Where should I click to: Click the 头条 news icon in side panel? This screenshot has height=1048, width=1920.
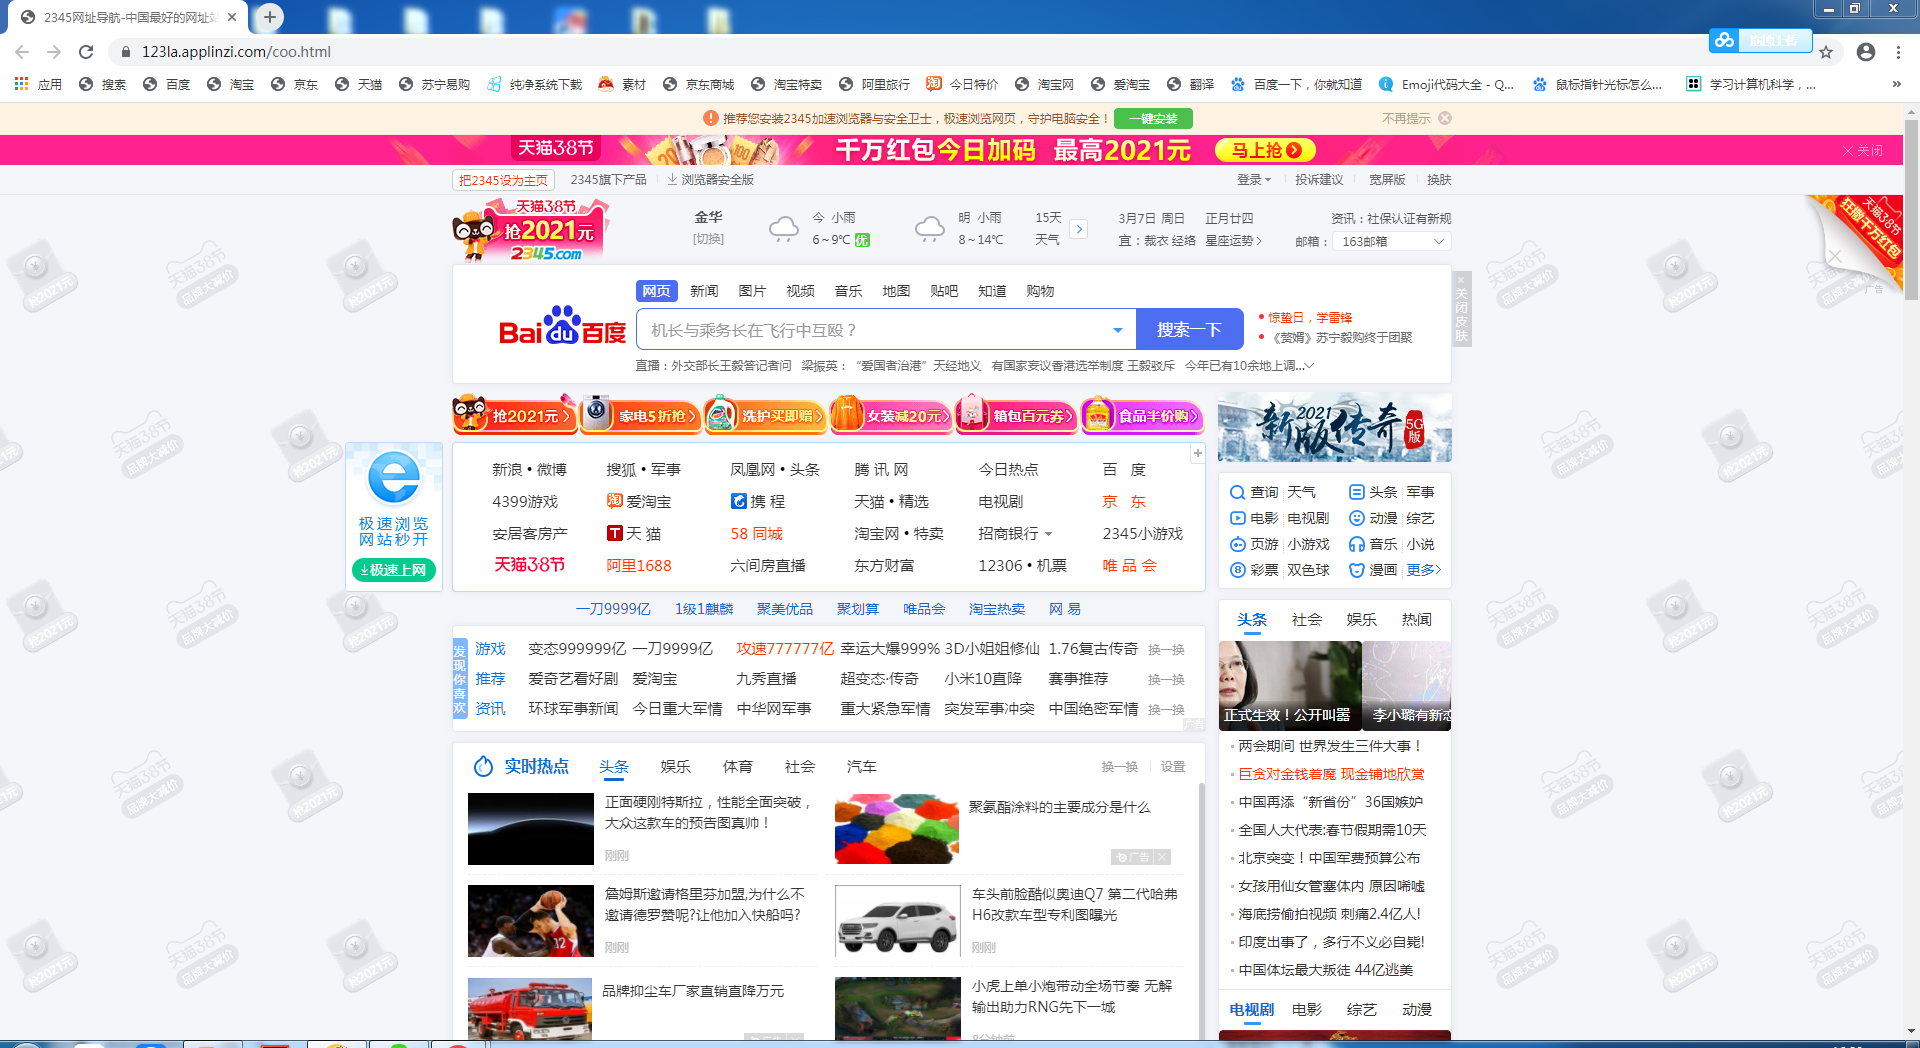coord(1357,492)
